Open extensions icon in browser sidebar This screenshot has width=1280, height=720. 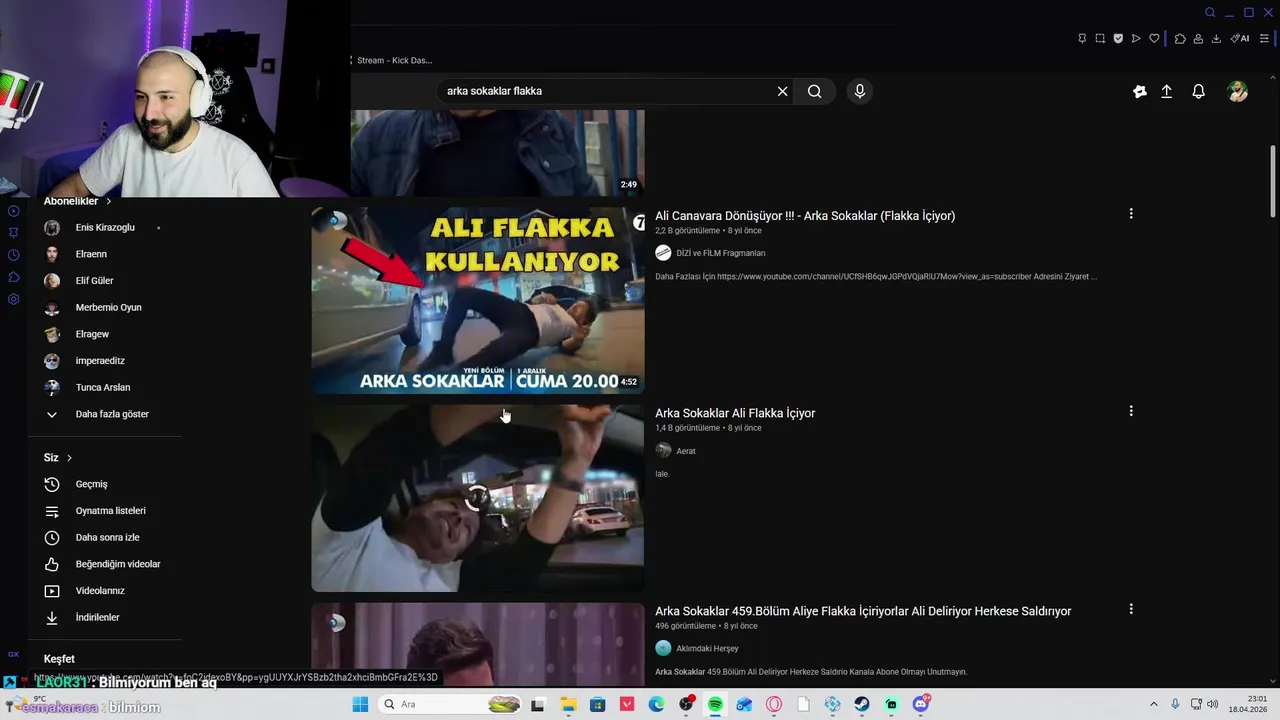click(x=13, y=277)
